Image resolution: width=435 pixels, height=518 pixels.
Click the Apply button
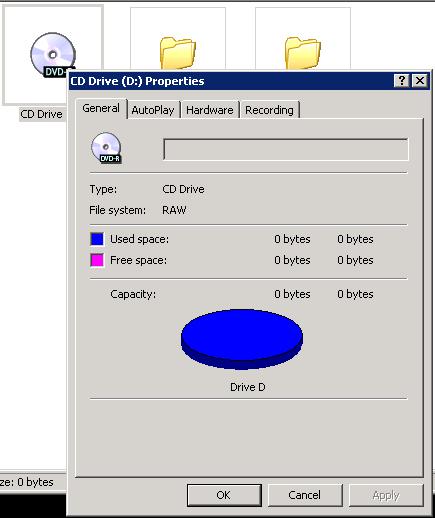coord(386,495)
